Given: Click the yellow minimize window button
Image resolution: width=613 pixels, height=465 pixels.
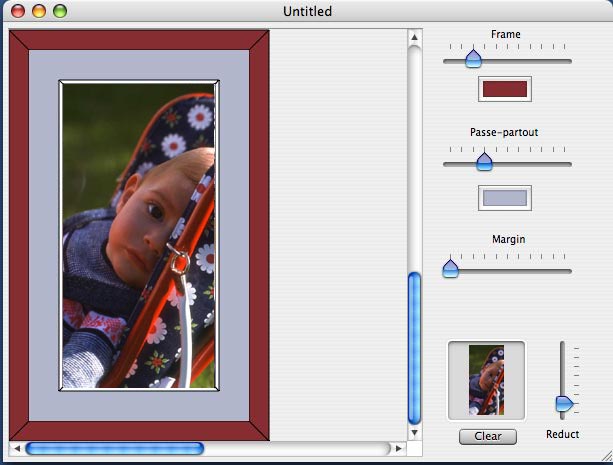Looking at the screenshot, I should click(x=39, y=11).
